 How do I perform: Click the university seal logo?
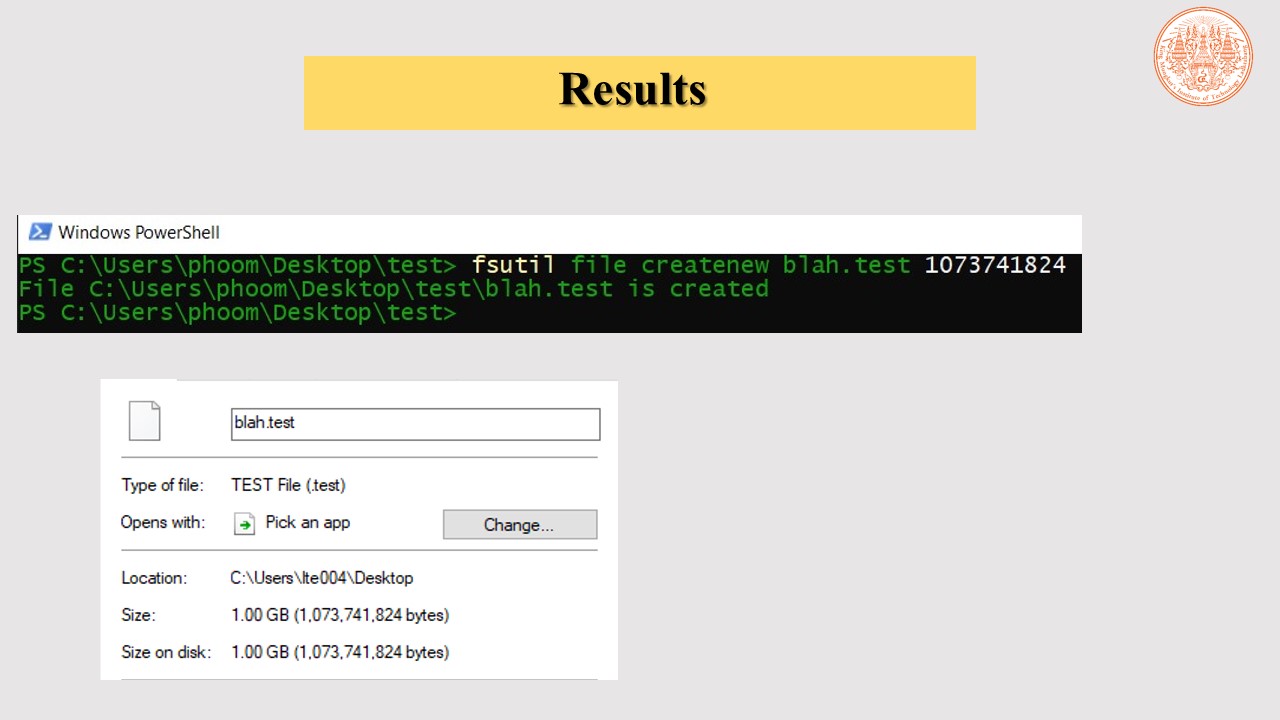click(x=1202, y=56)
